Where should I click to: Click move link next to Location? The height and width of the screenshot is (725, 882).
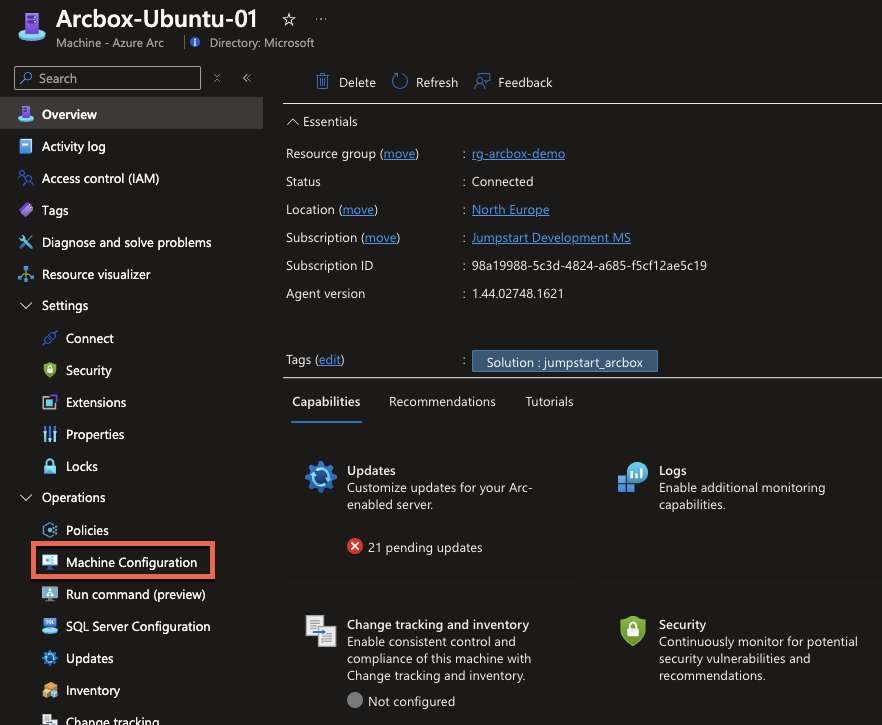click(358, 209)
